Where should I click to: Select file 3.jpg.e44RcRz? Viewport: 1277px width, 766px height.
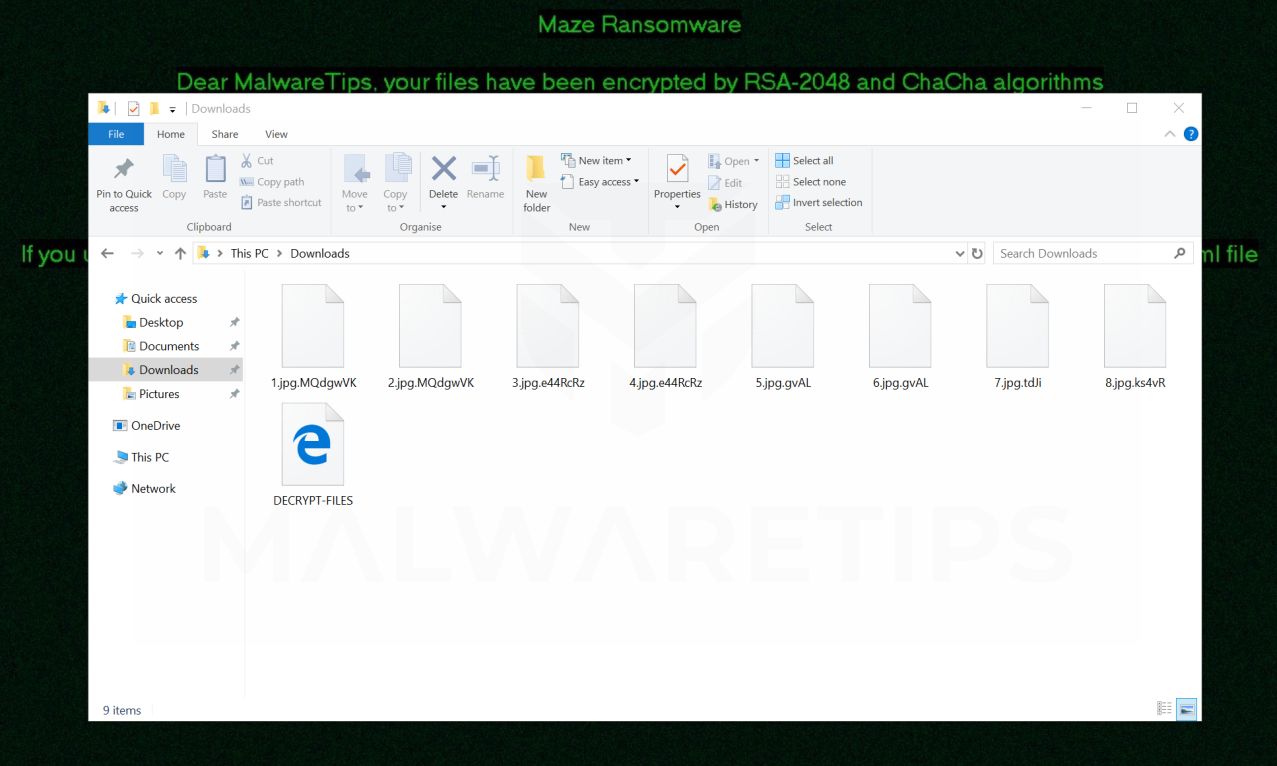pyautogui.click(x=548, y=337)
